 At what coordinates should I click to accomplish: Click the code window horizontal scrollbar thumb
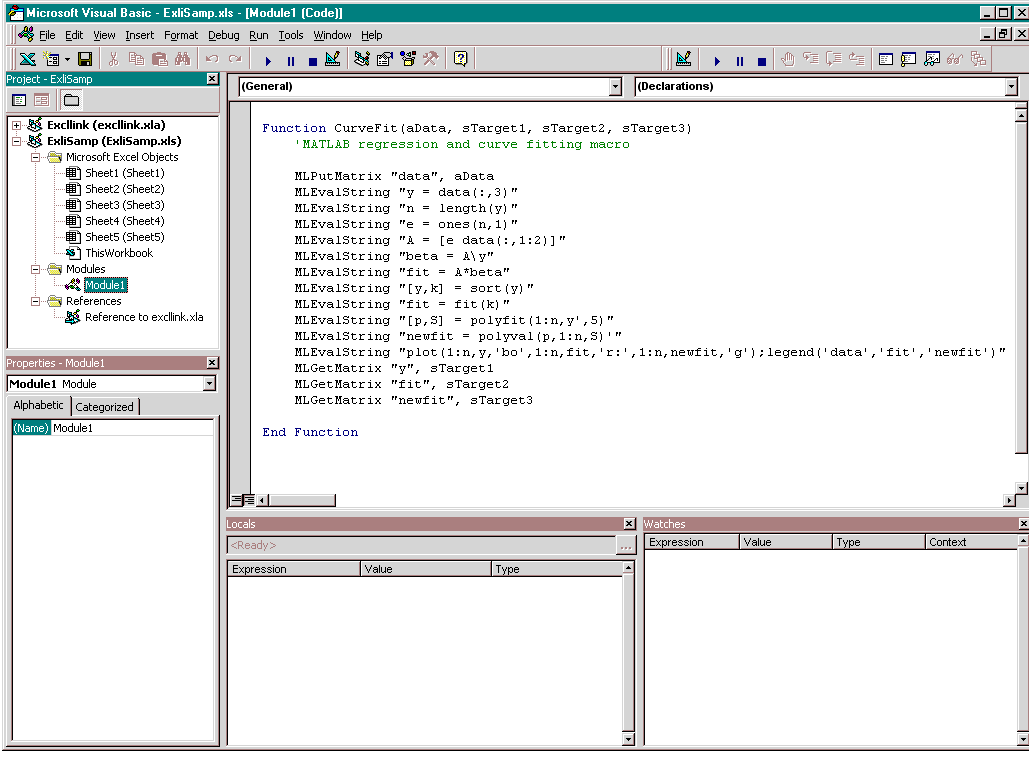click(302, 500)
